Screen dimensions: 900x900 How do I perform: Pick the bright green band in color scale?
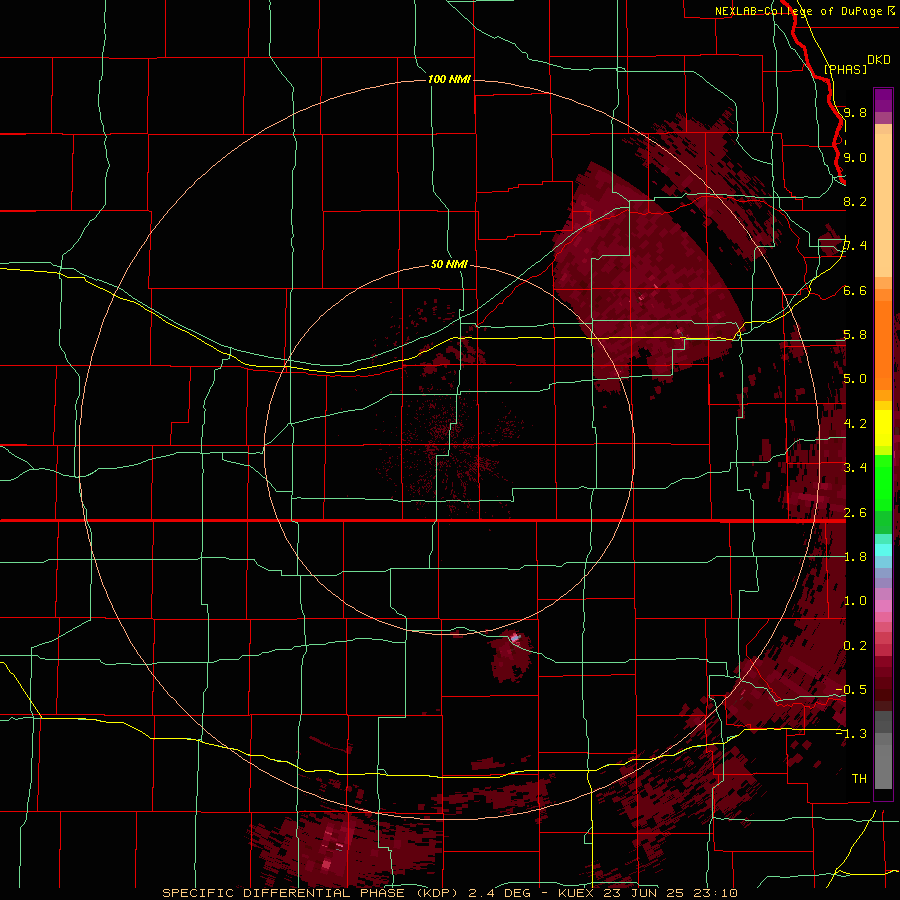[x=883, y=482]
